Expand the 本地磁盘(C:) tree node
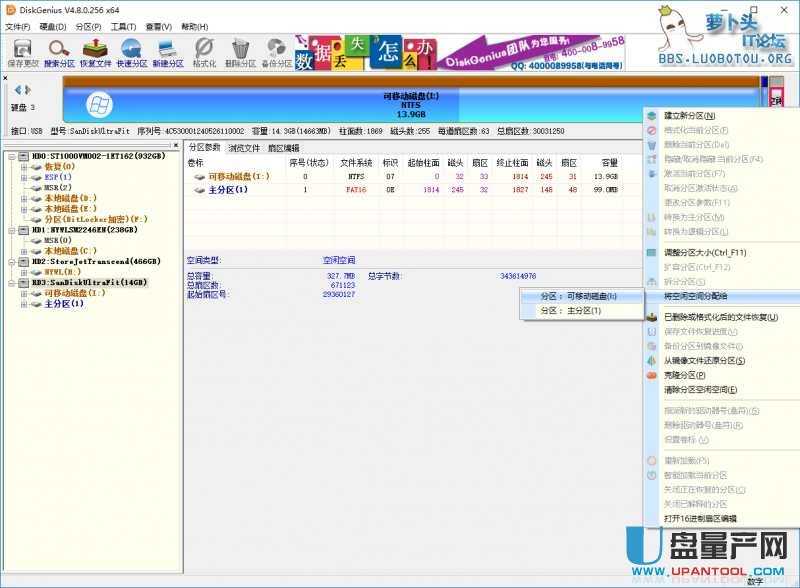This screenshot has height=588, width=800. point(24,250)
